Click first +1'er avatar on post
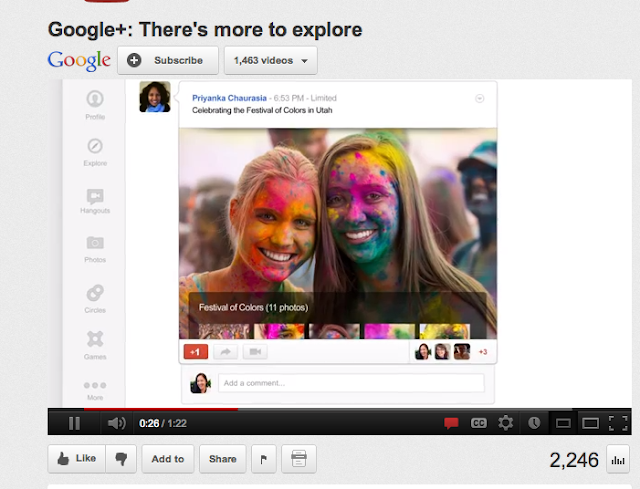The width and height of the screenshot is (640, 489). click(423, 352)
